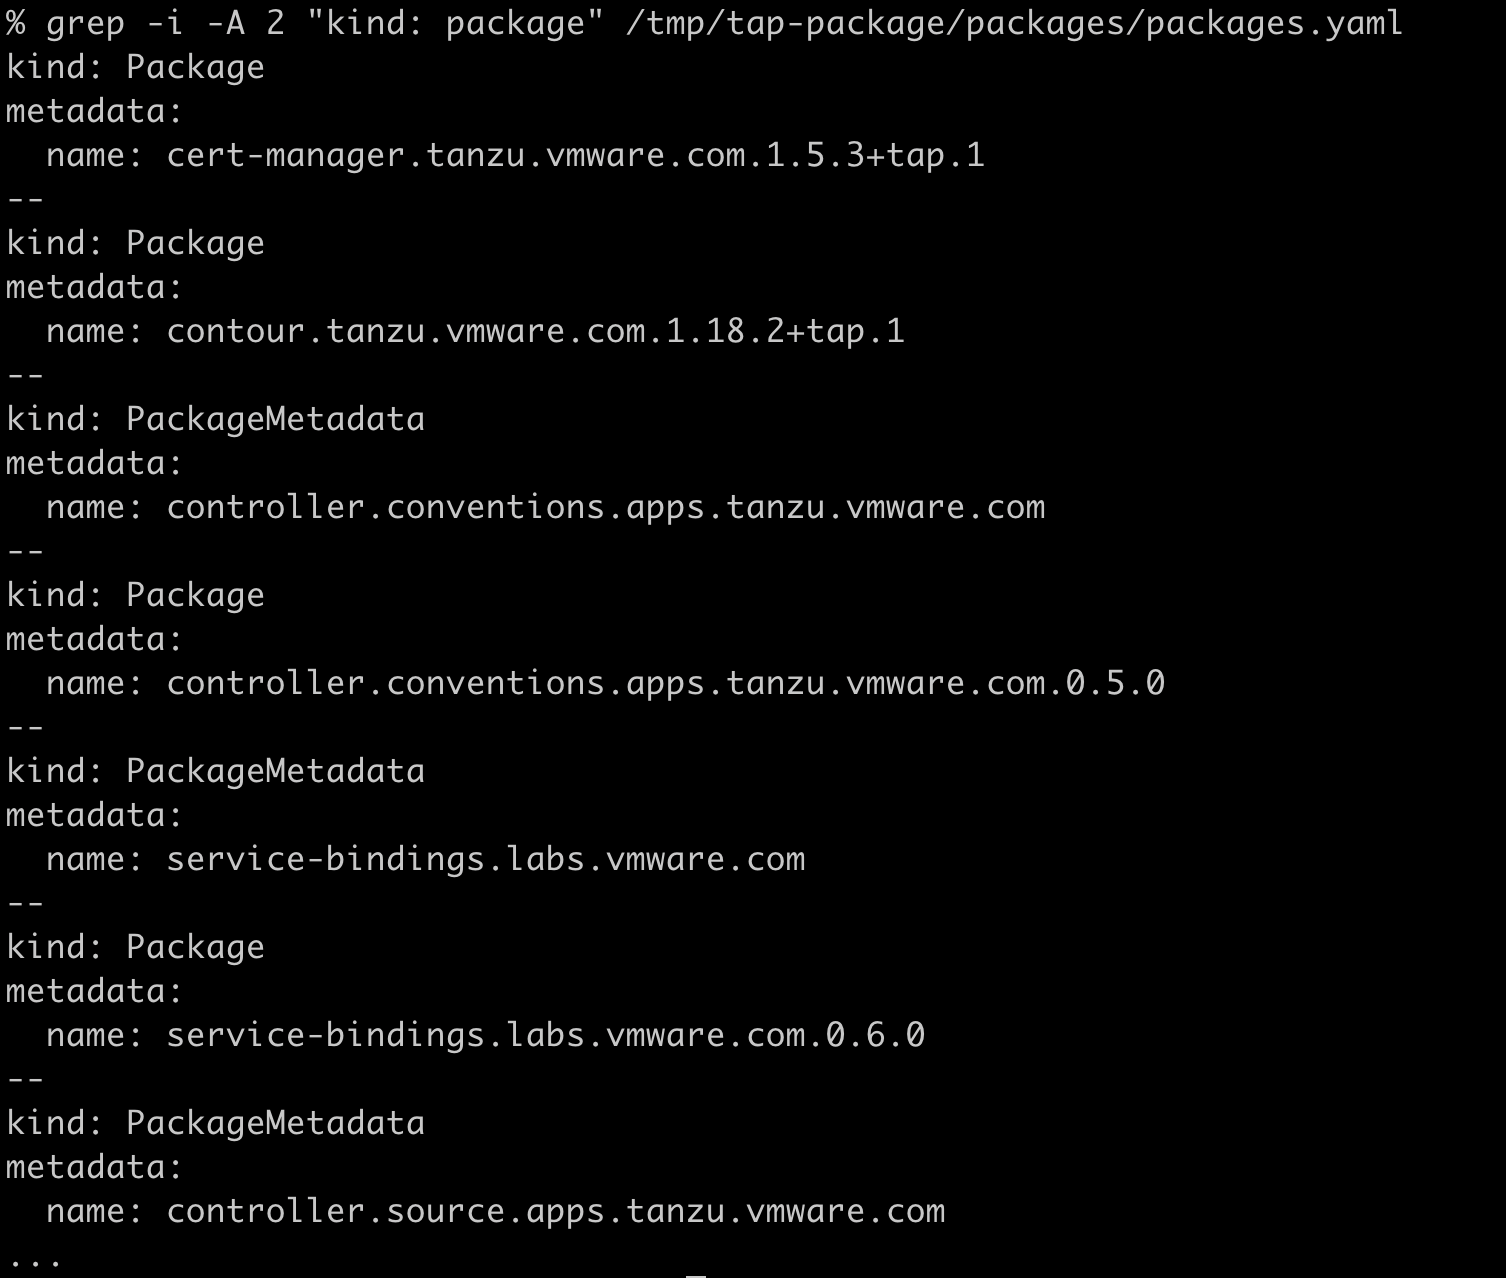1506x1278 pixels.
Task: Click the /tmp/tap-package/packages/packages.yaml file path
Action: click(1014, 22)
